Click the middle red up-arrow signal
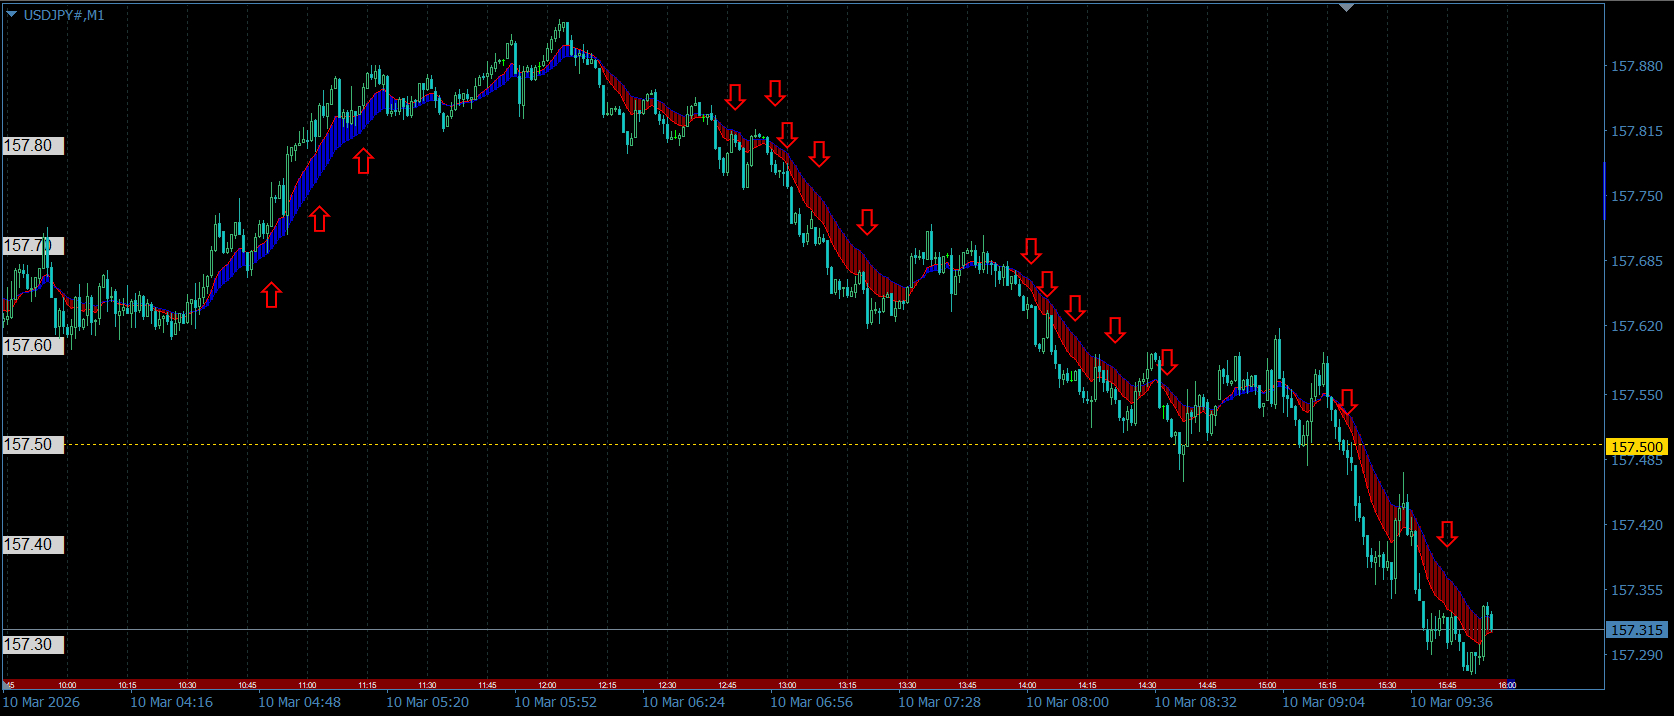The image size is (1674, 716). click(x=319, y=218)
